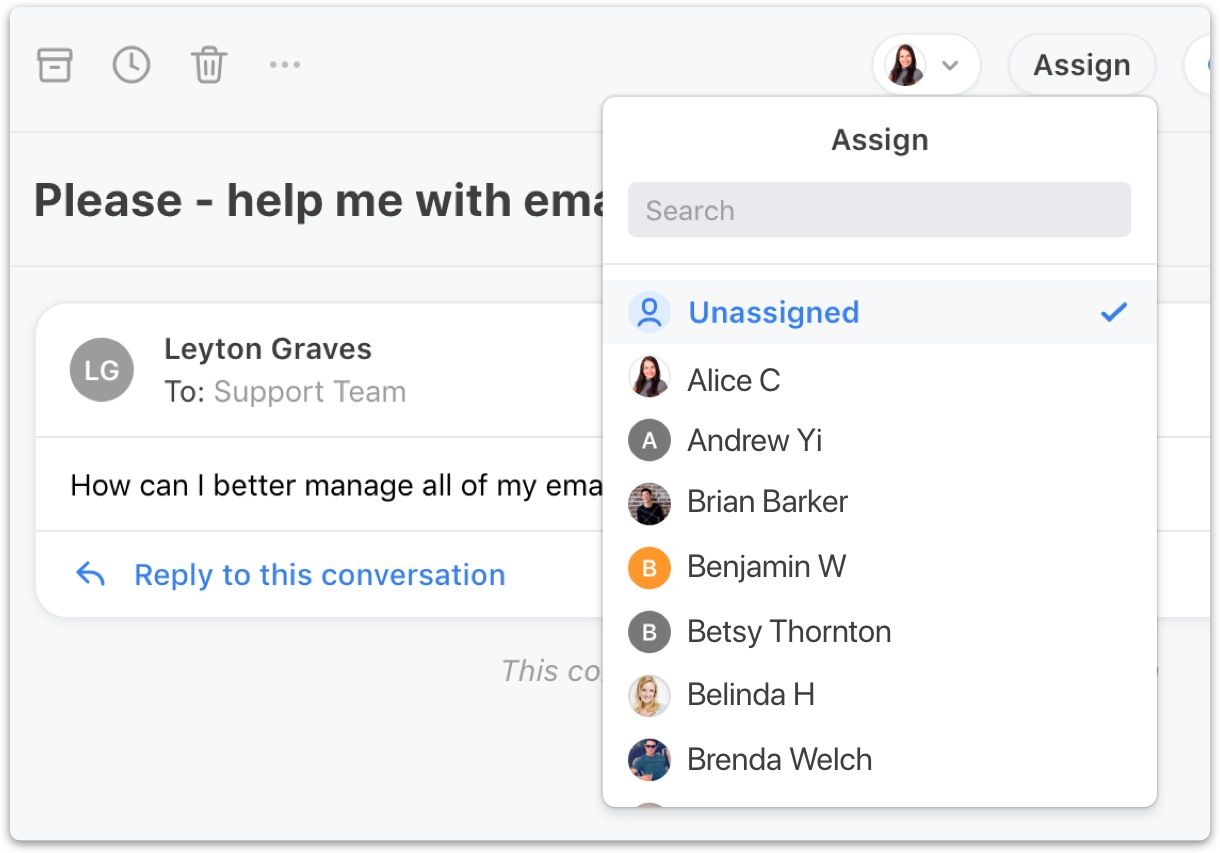Image resolution: width=1220 pixels, height=853 pixels.
Task: Pick Betsy Thornton as assignee
Action: click(x=788, y=631)
